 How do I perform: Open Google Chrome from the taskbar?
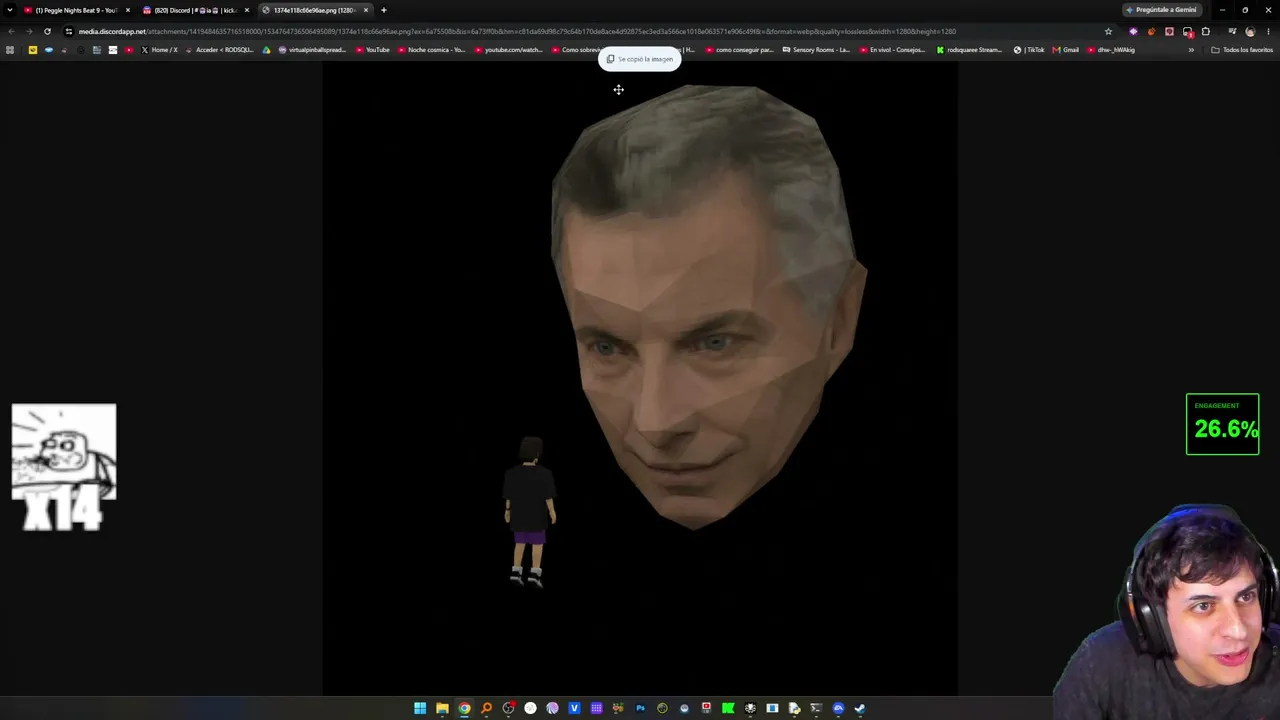[x=464, y=708]
